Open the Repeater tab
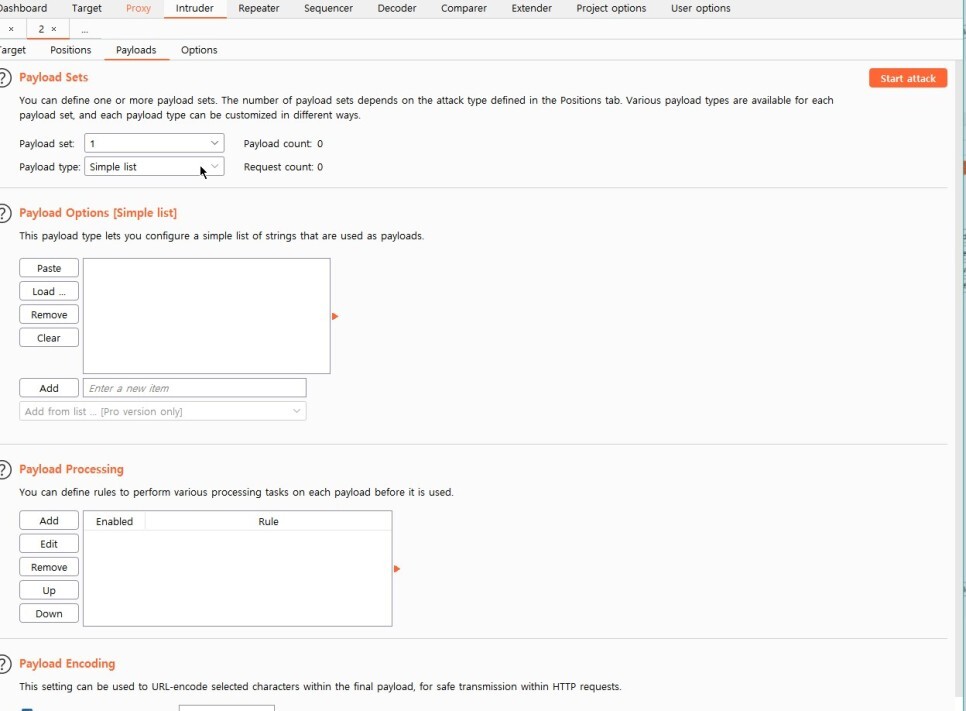 (x=259, y=8)
